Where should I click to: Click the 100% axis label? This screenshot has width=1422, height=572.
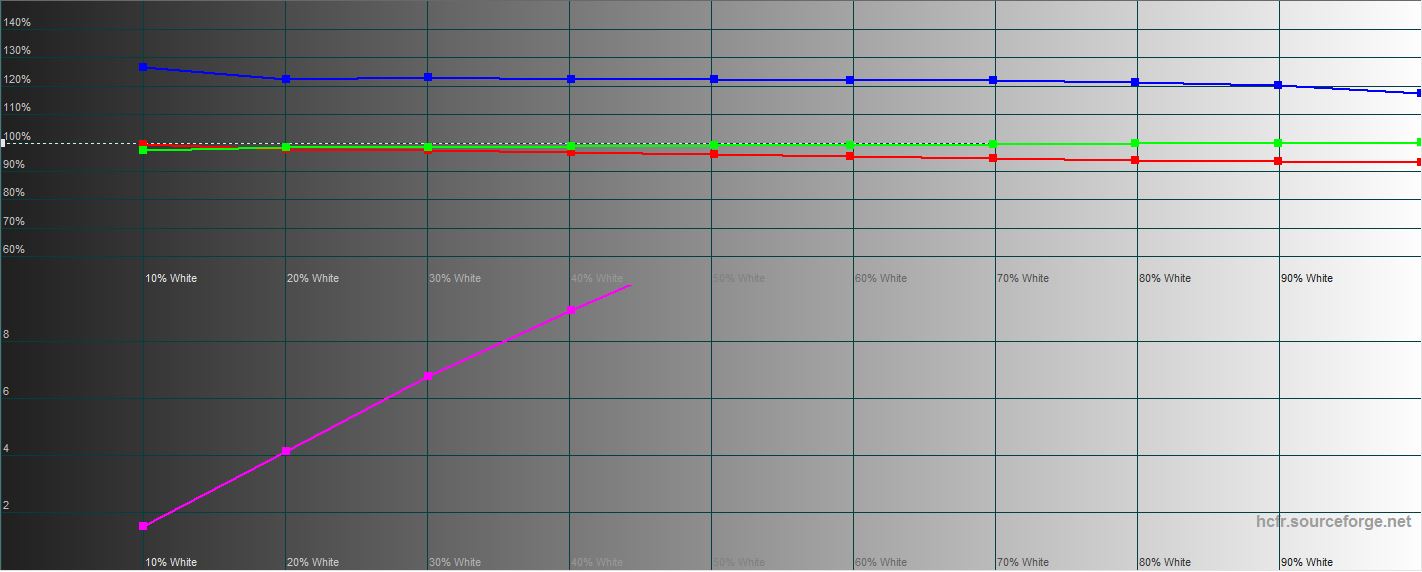pos(17,136)
